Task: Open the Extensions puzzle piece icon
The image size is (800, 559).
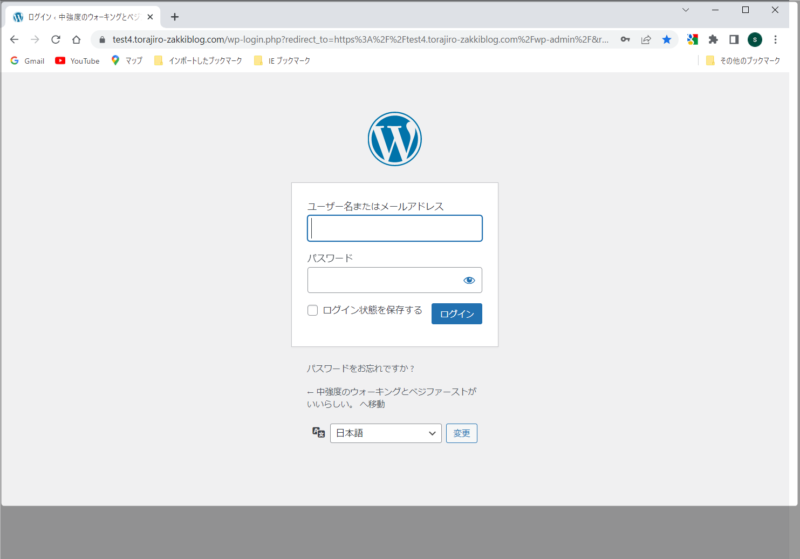Action: point(713,39)
